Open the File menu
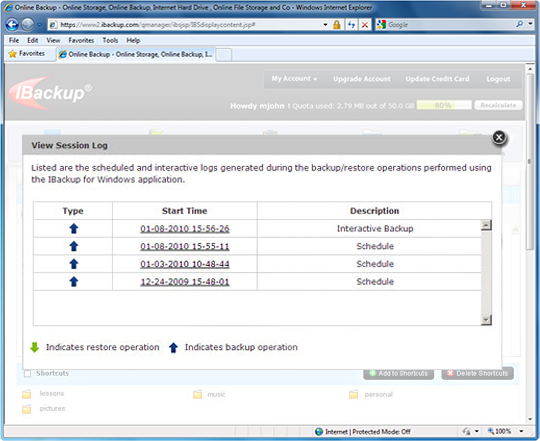 tap(14, 41)
